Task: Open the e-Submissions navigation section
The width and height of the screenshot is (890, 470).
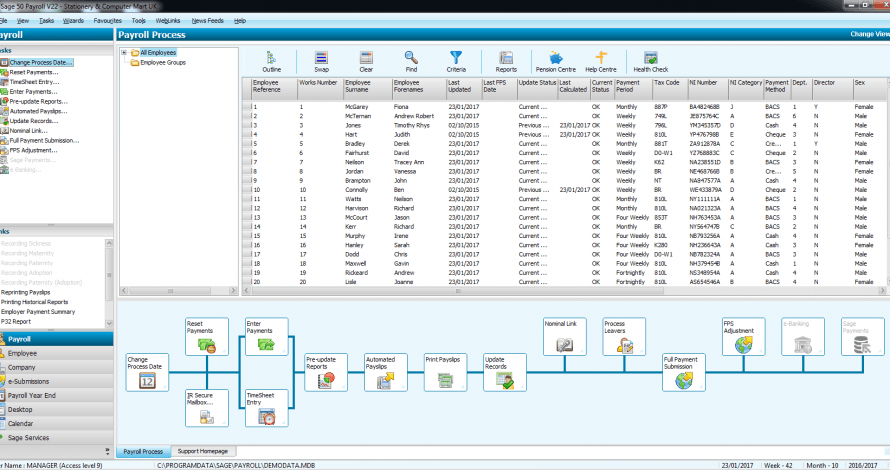Action: 56,381
